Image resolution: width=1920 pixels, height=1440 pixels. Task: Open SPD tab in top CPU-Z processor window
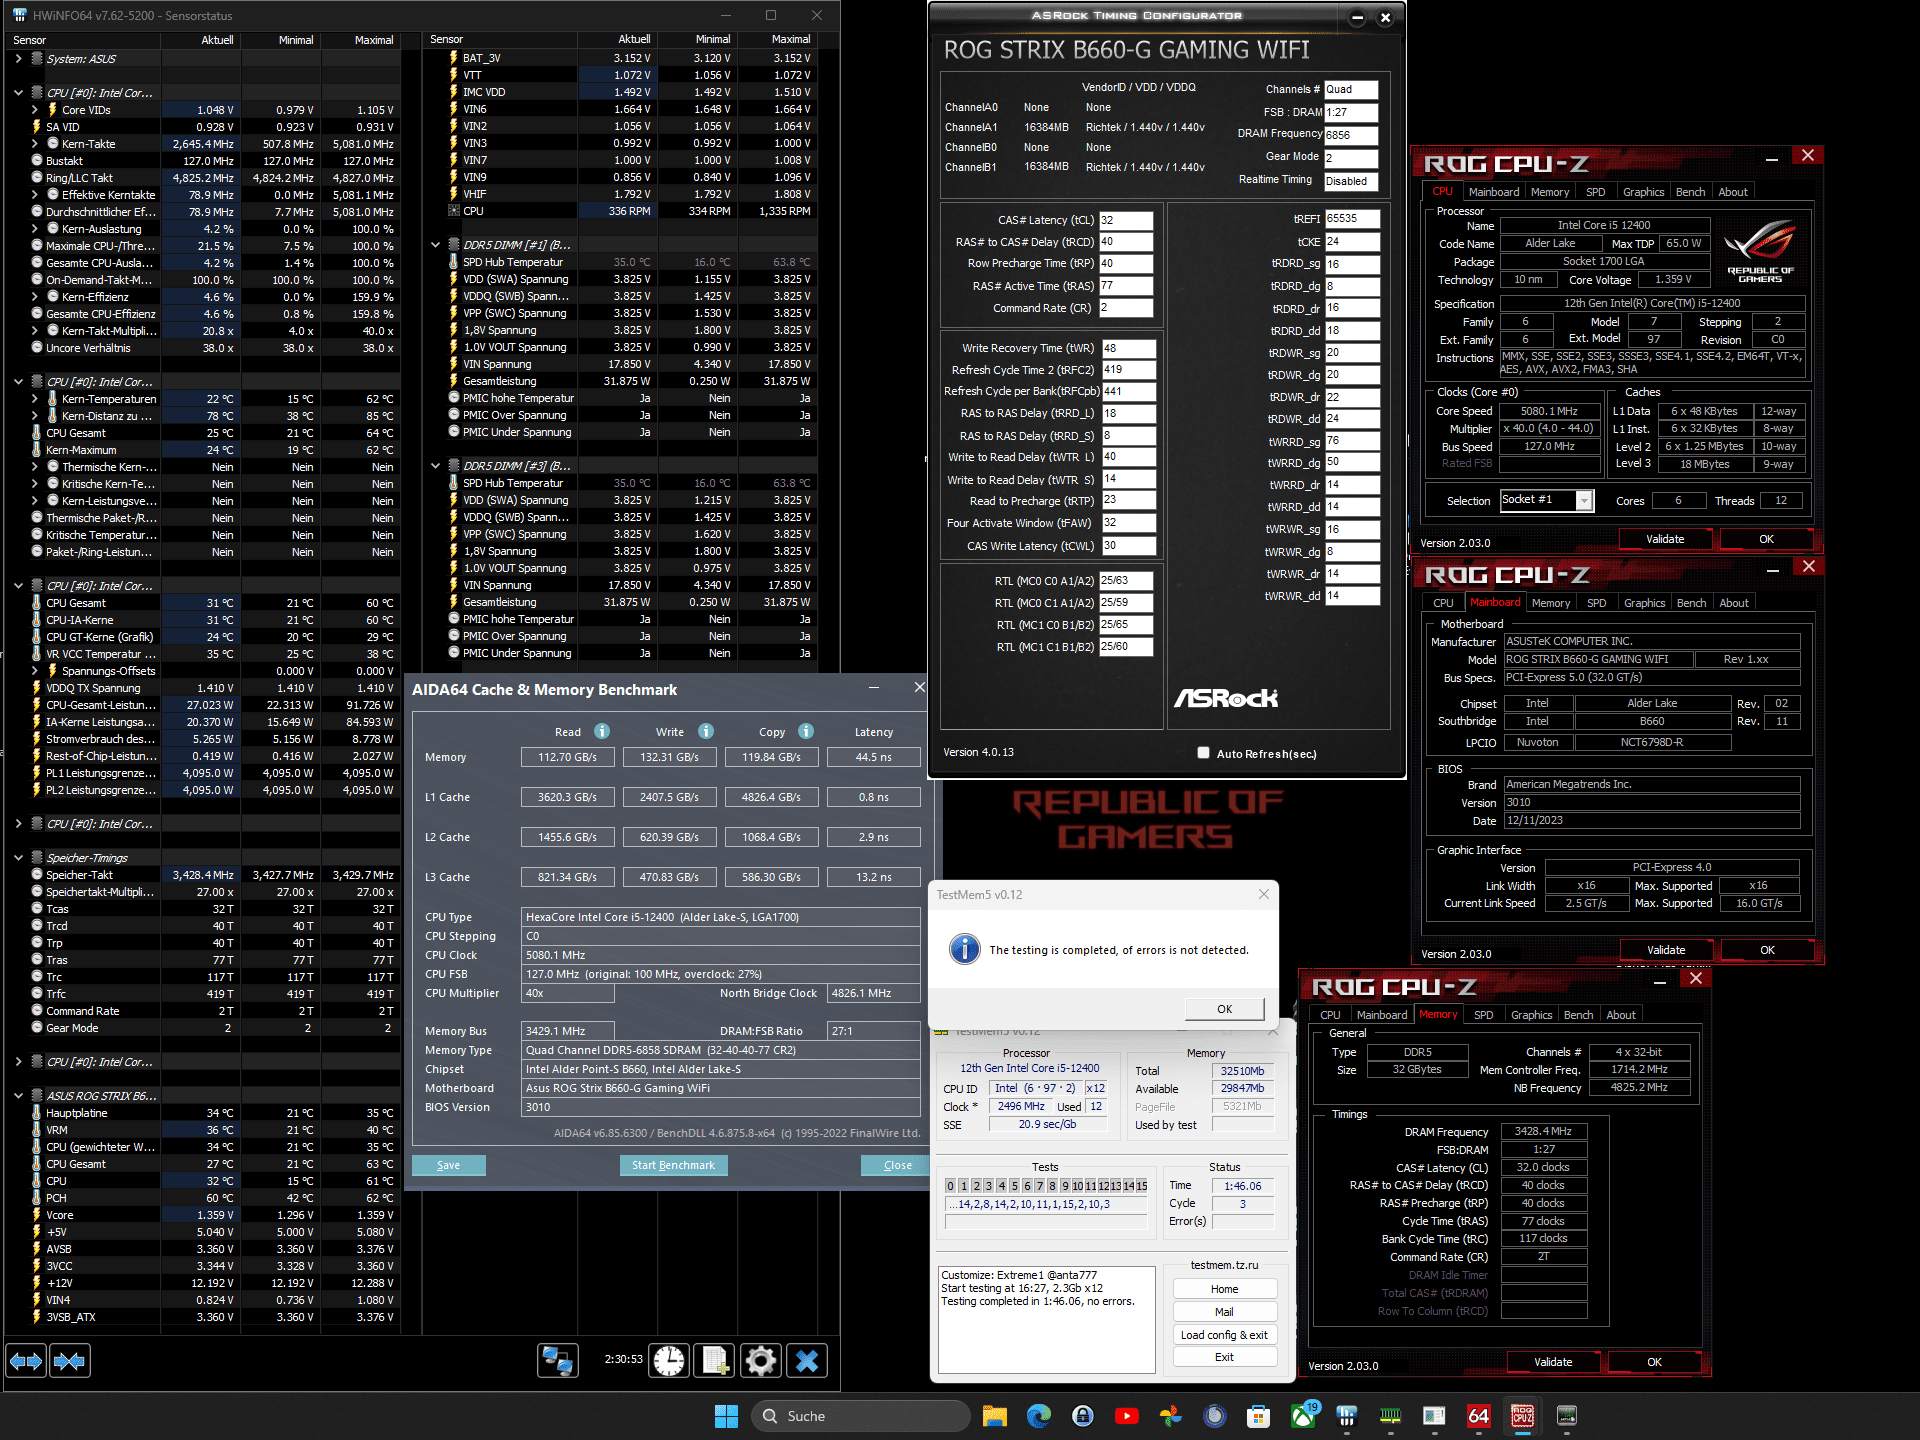click(1595, 192)
